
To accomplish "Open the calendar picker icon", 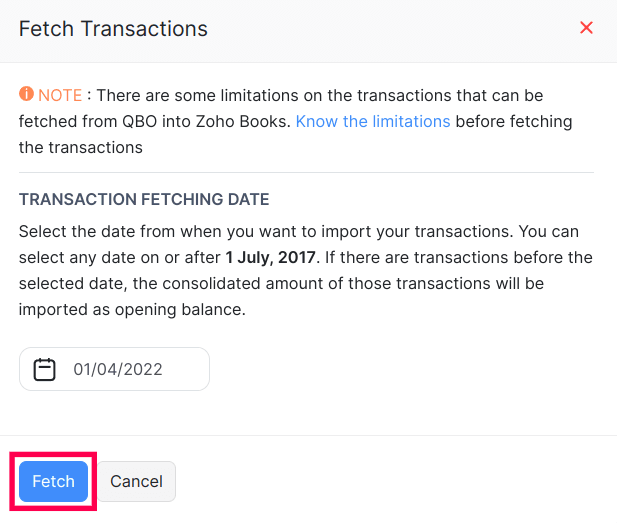I will point(44,370).
